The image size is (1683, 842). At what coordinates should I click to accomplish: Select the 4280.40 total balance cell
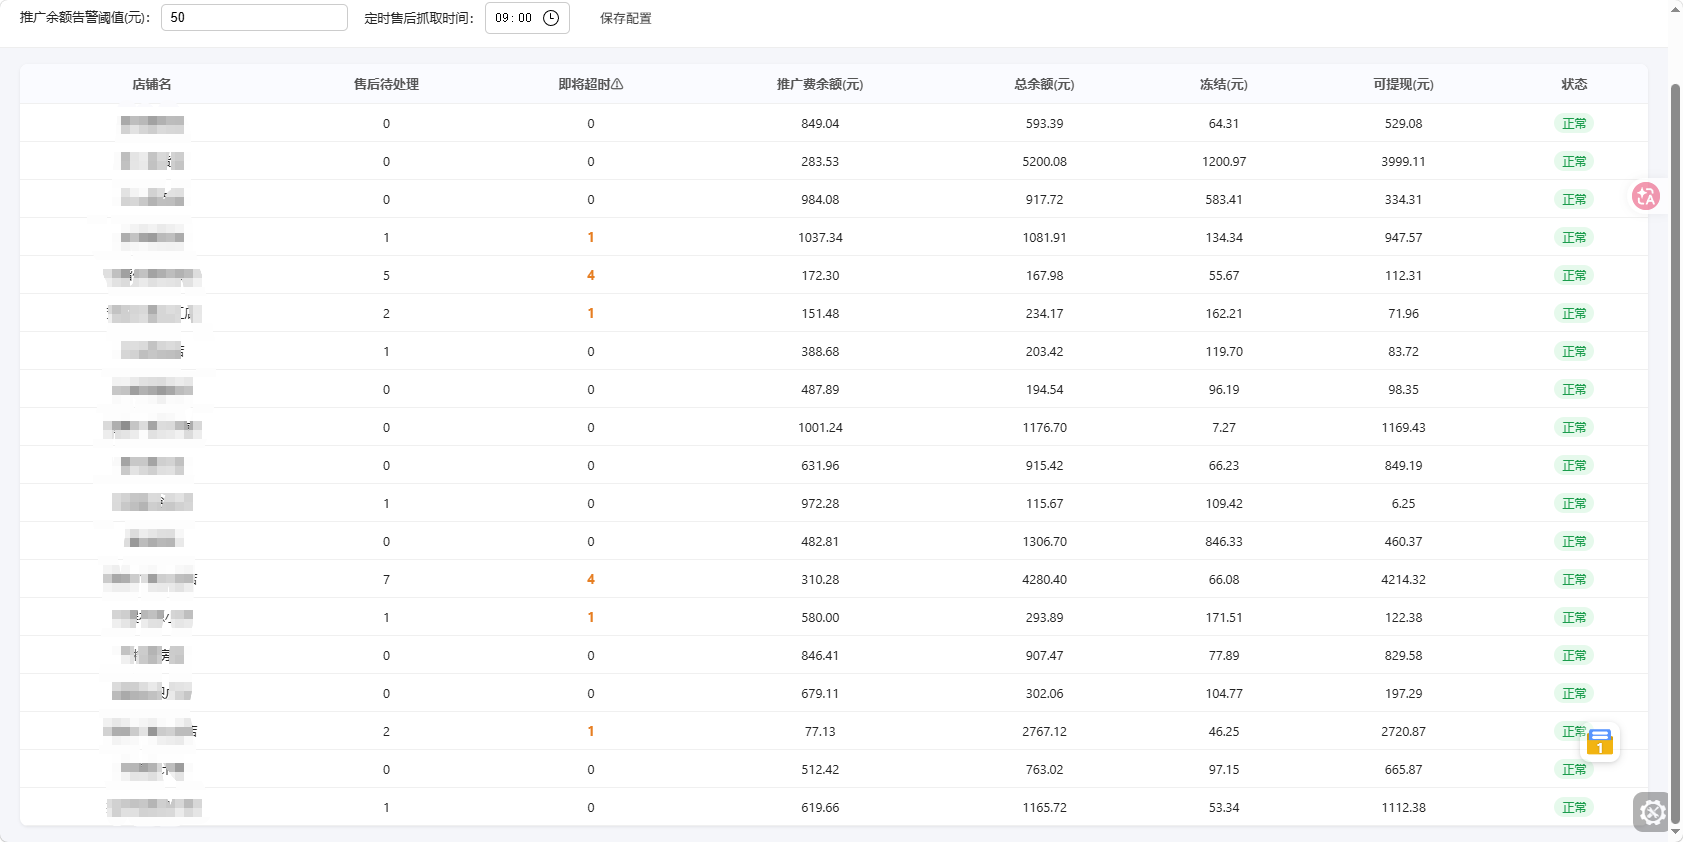click(x=1044, y=580)
